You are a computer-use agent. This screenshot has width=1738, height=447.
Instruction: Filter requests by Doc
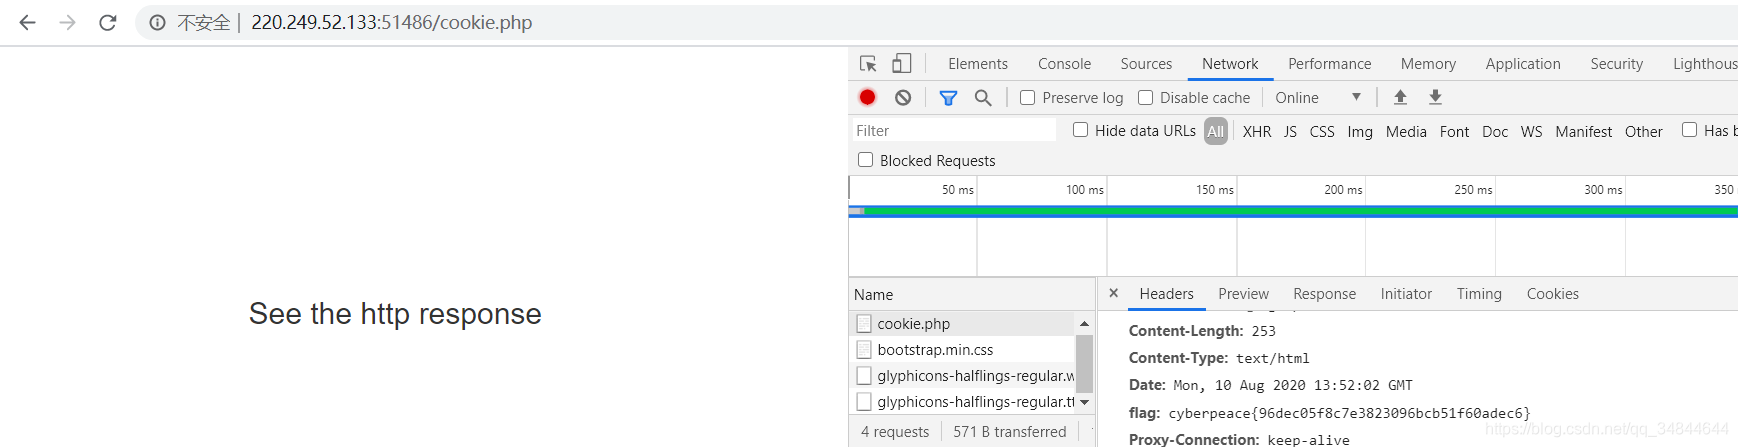pyautogui.click(x=1495, y=131)
